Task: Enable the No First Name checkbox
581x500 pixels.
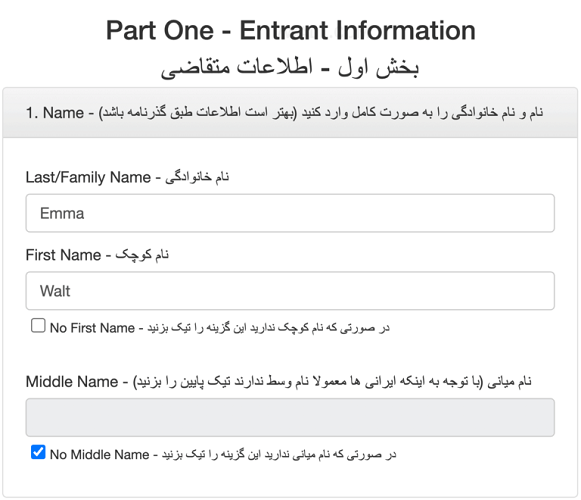Action: (x=38, y=326)
